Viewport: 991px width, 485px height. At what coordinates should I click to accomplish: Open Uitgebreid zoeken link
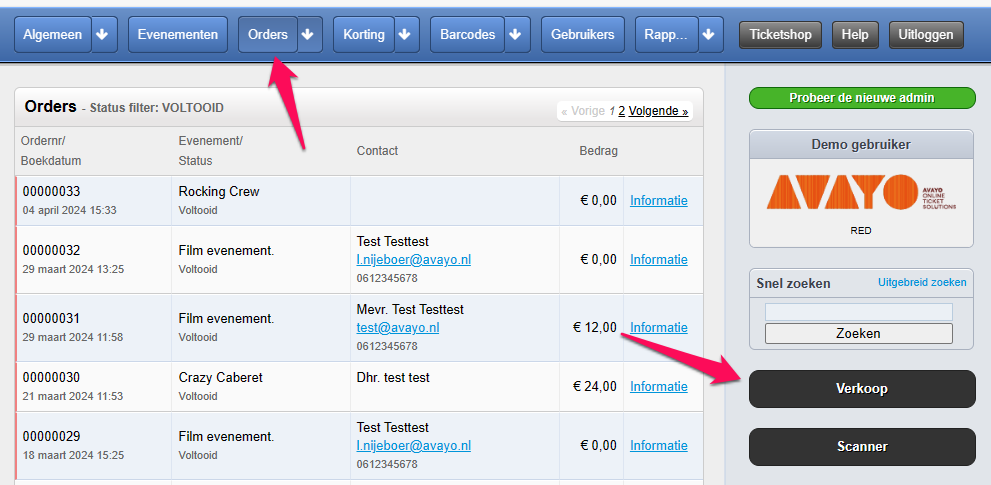tap(922, 282)
